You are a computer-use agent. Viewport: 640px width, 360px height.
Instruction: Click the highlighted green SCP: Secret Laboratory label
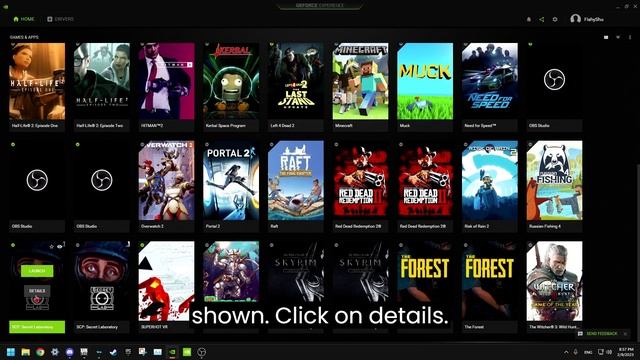click(x=37, y=327)
